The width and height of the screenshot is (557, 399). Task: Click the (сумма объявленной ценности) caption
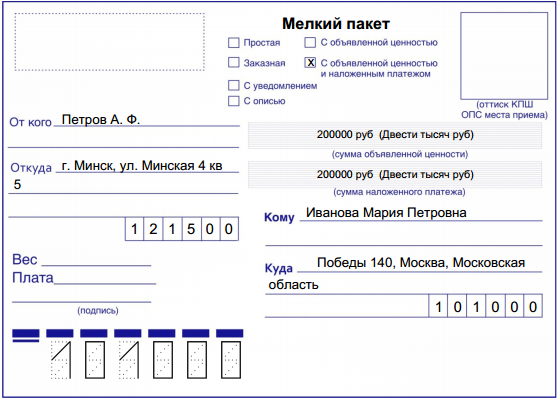(x=400, y=154)
